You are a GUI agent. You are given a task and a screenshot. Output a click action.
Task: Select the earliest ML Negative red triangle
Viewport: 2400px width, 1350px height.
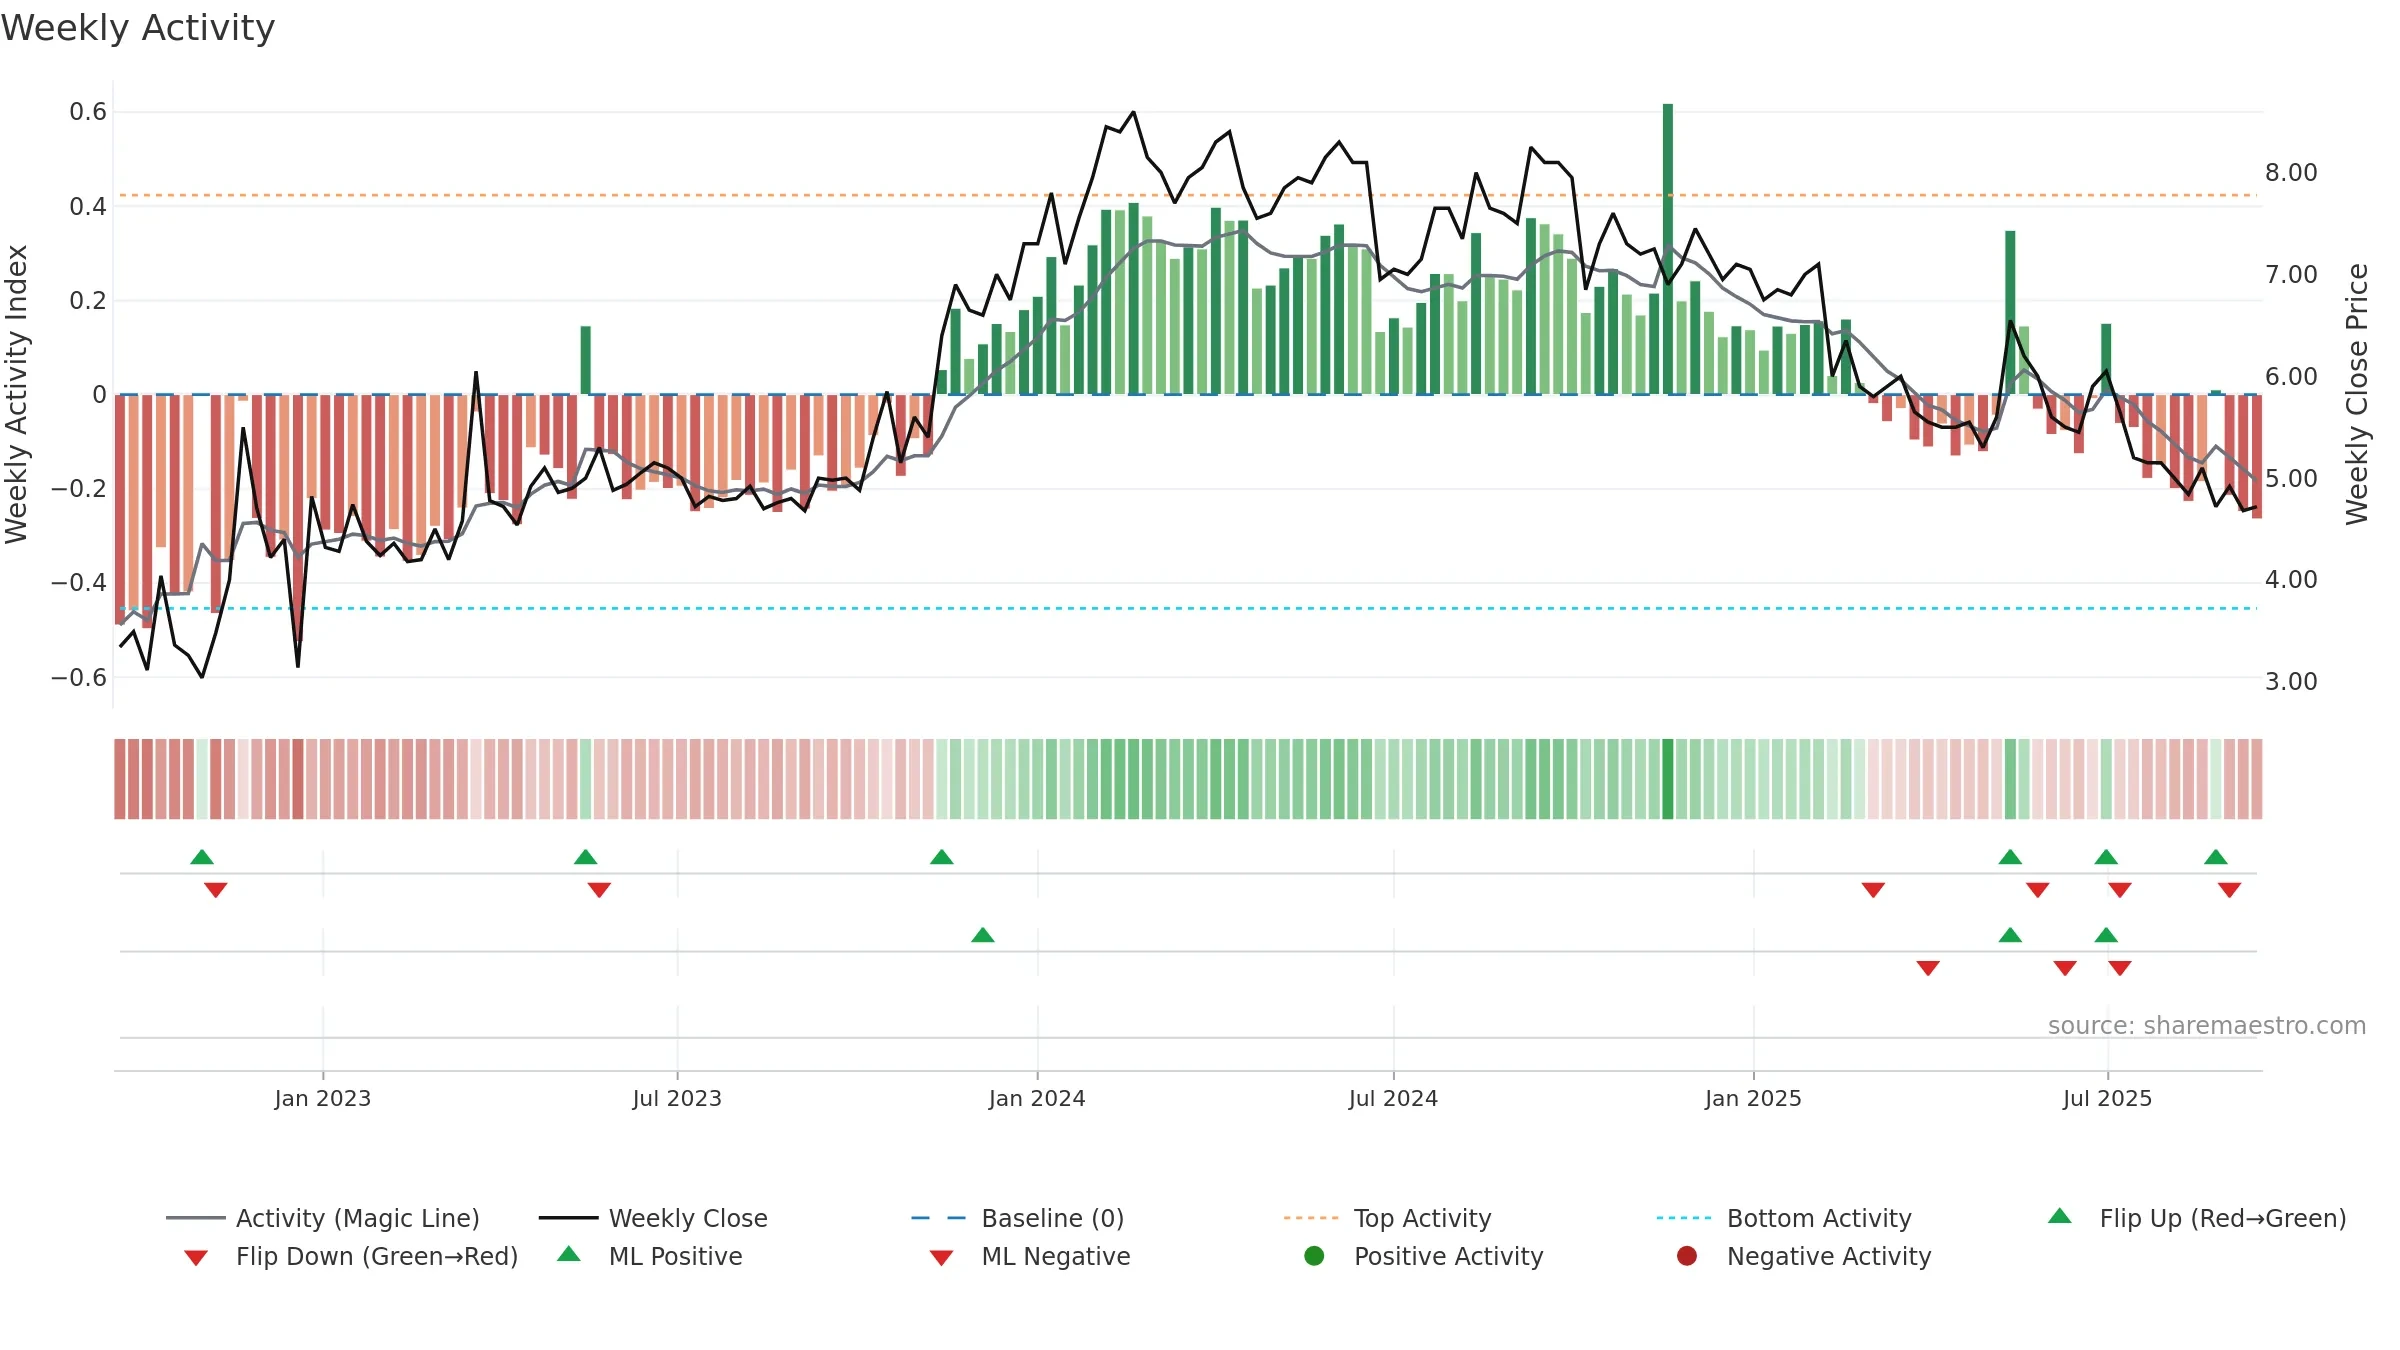(x=1928, y=968)
